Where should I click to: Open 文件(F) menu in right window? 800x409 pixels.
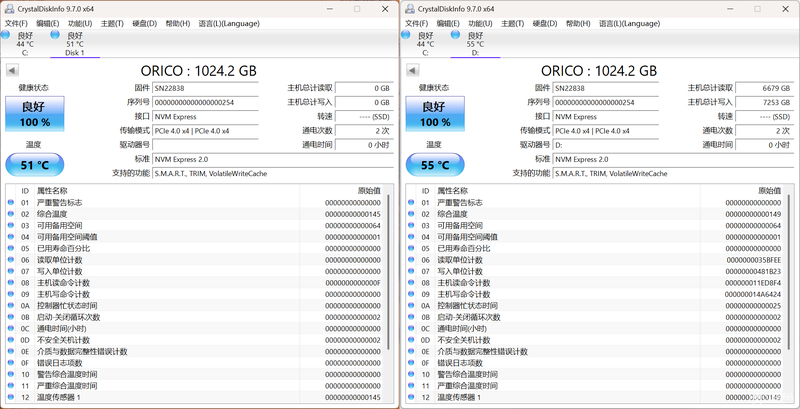click(417, 23)
